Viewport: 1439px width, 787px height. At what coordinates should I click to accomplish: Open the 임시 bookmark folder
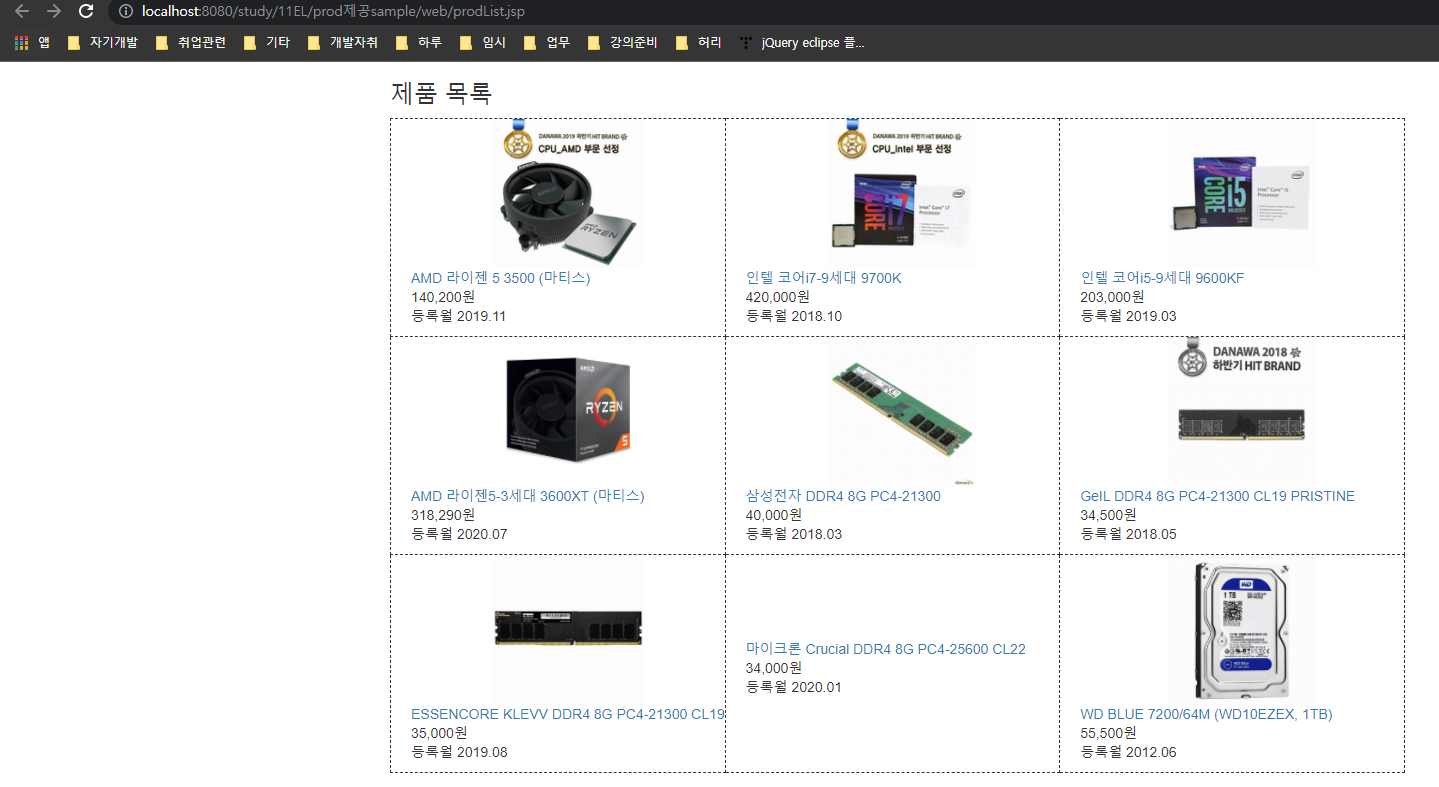pos(482,43)
